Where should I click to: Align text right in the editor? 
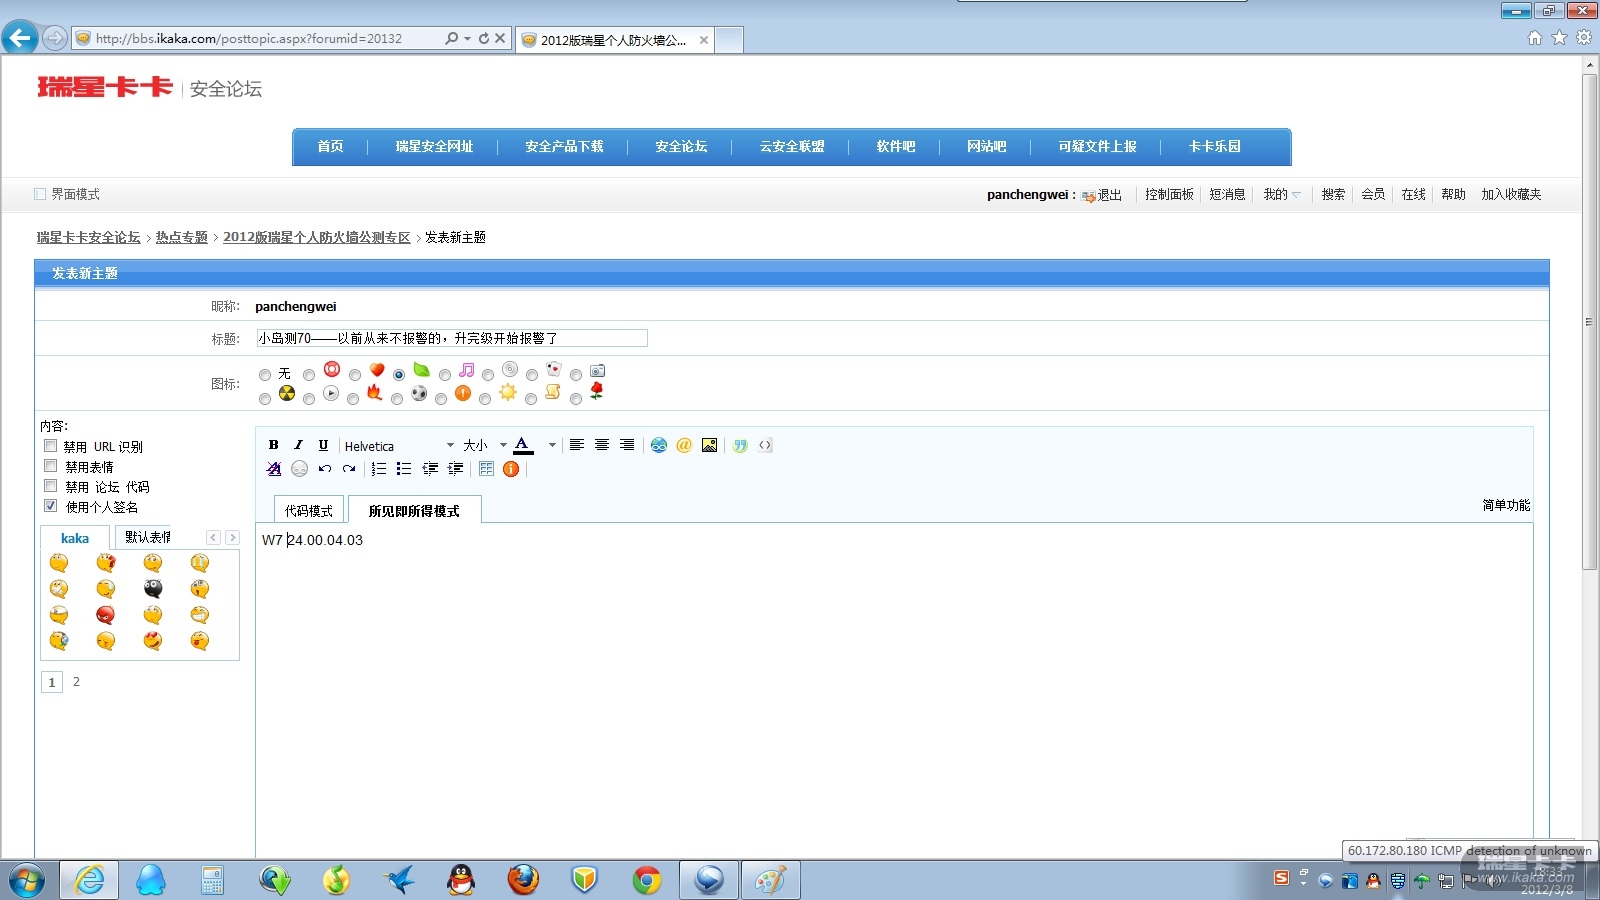pos(627,445)
